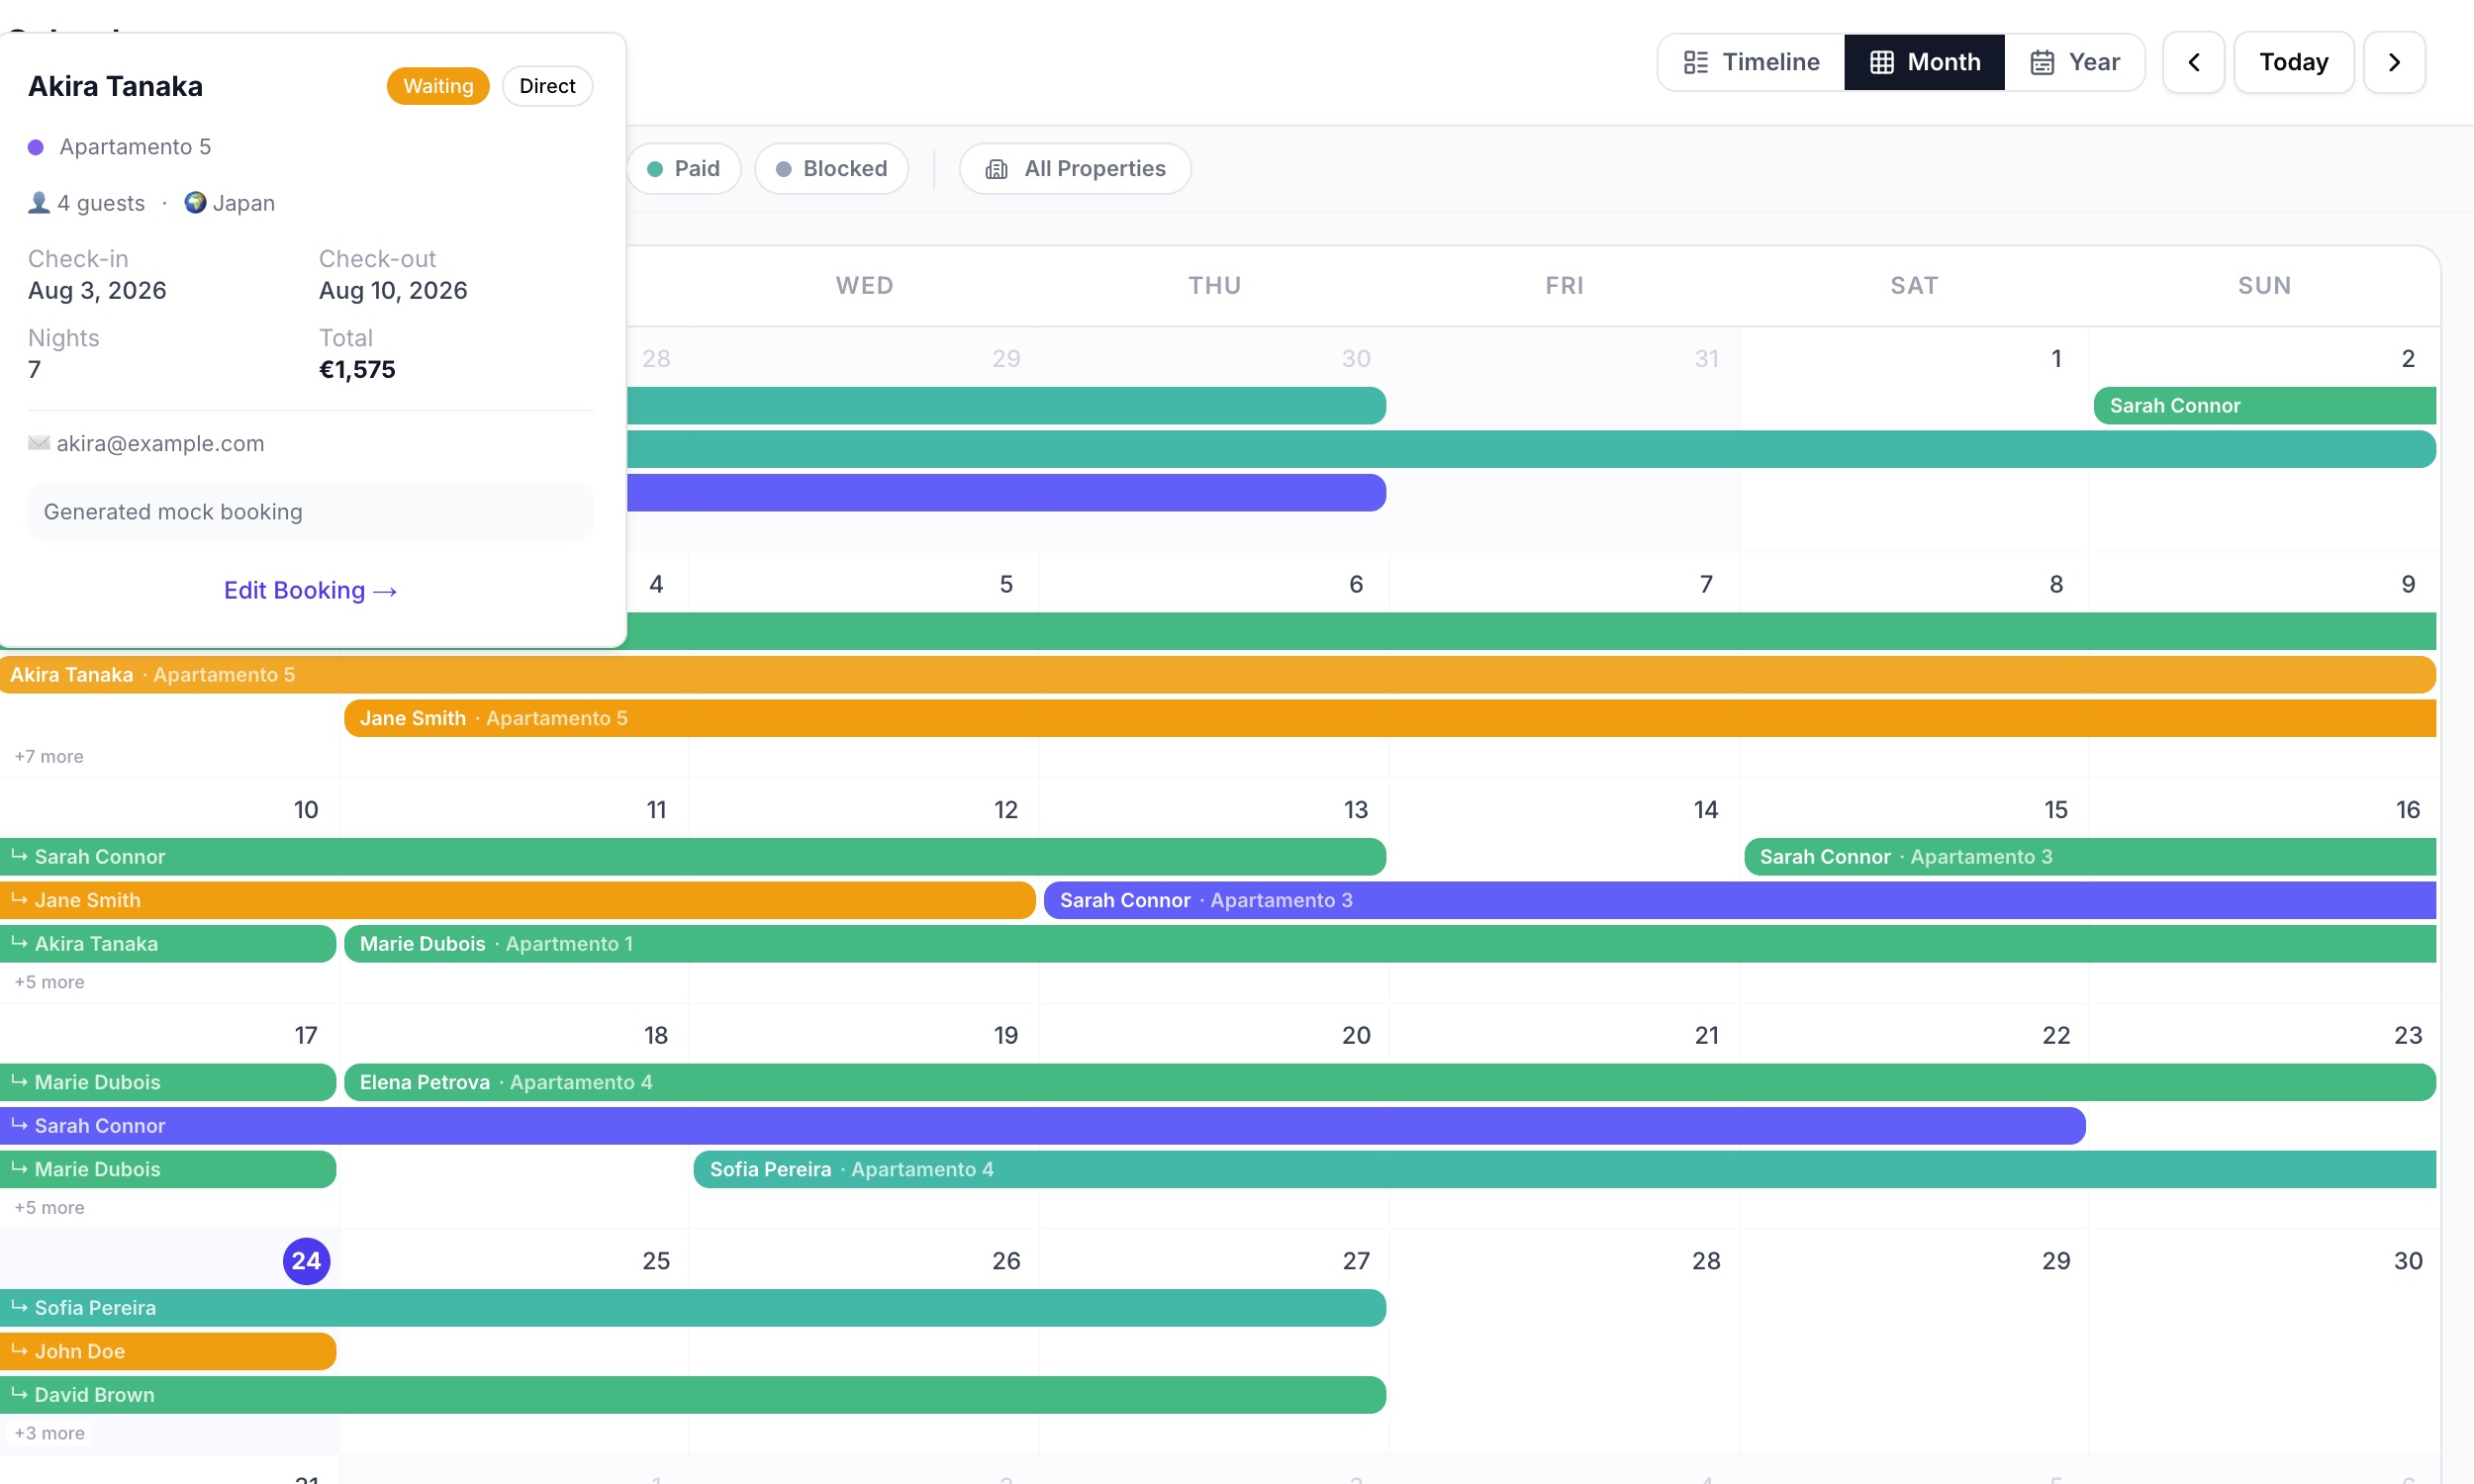Image resolution: width=2474 pixels, height=1484 pixels.
Task: Jump to Today
Action: click(2293, 62)
